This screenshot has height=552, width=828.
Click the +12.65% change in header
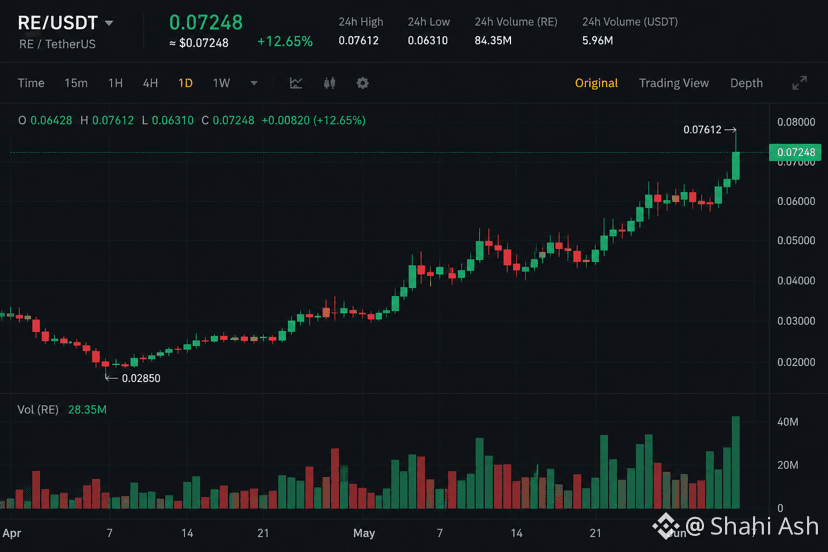pos(285,41)
